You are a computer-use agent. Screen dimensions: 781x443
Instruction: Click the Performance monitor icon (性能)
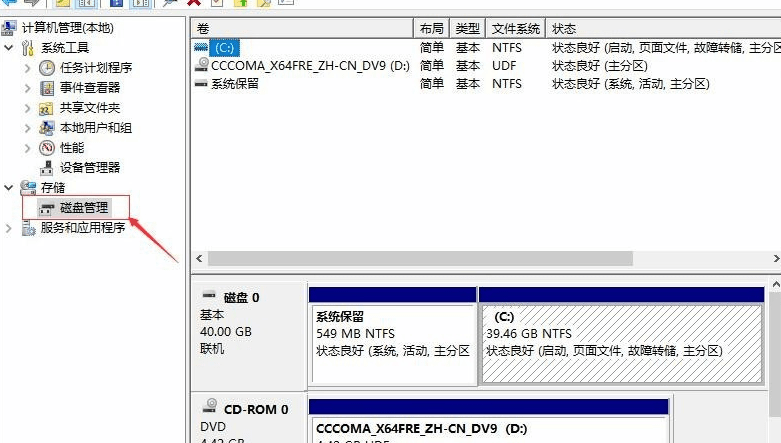click(46, 148)
